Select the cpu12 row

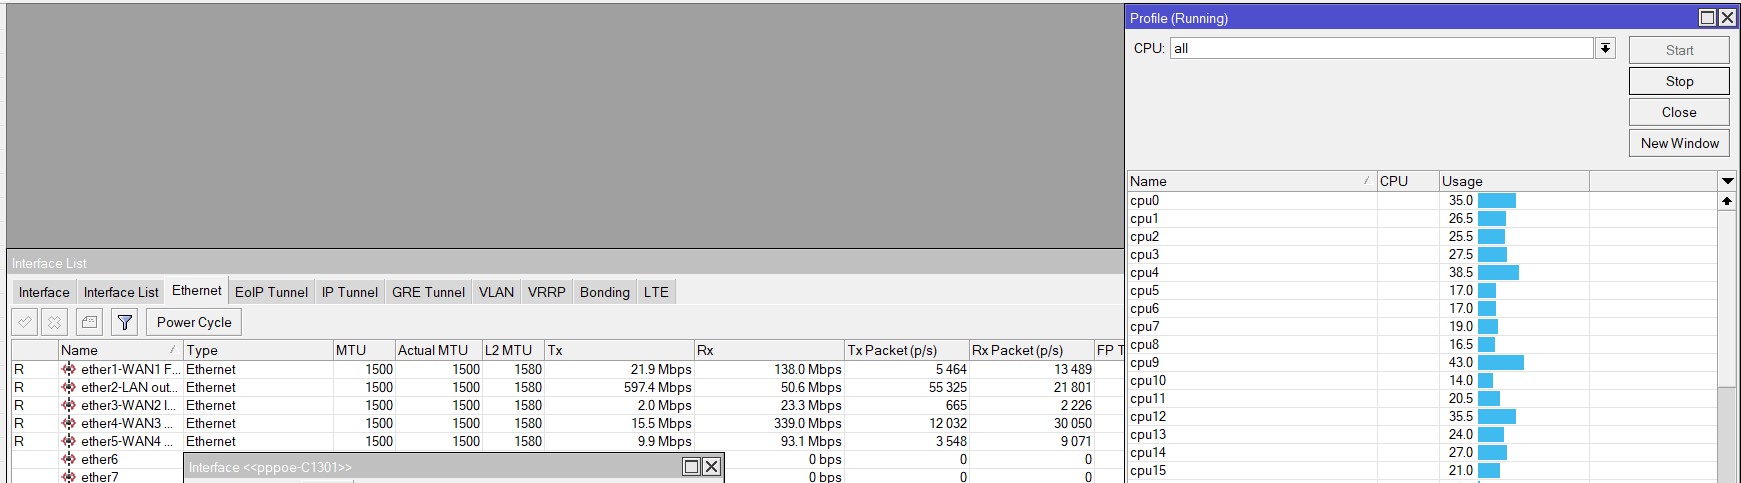[1421, 417]
